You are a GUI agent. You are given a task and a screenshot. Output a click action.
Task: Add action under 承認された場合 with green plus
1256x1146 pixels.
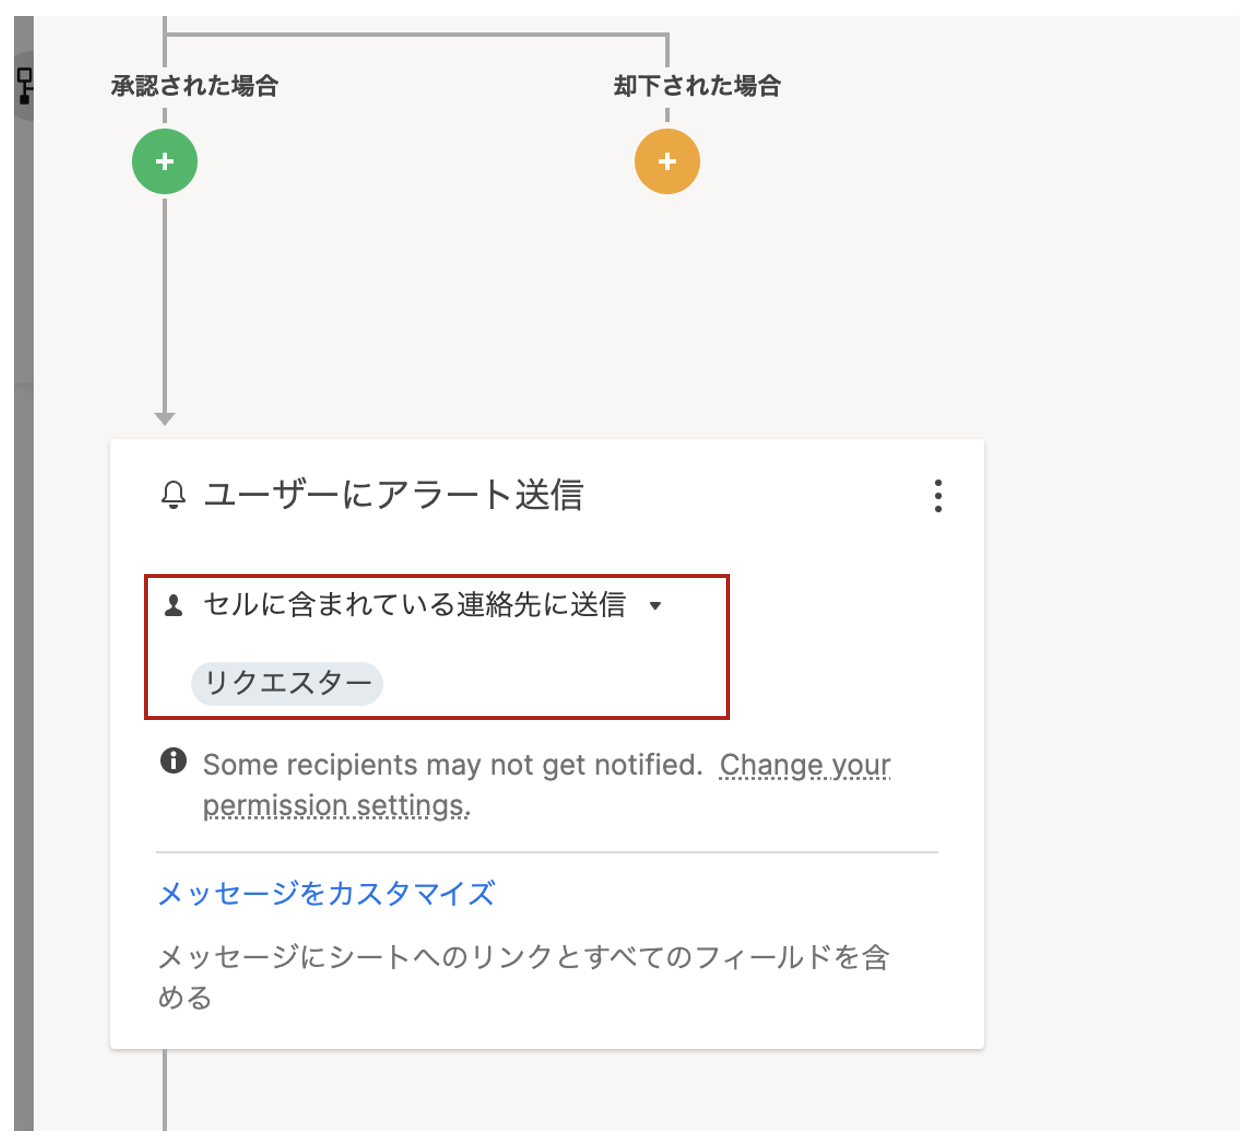pyautogui.click(x=165, y=161)
